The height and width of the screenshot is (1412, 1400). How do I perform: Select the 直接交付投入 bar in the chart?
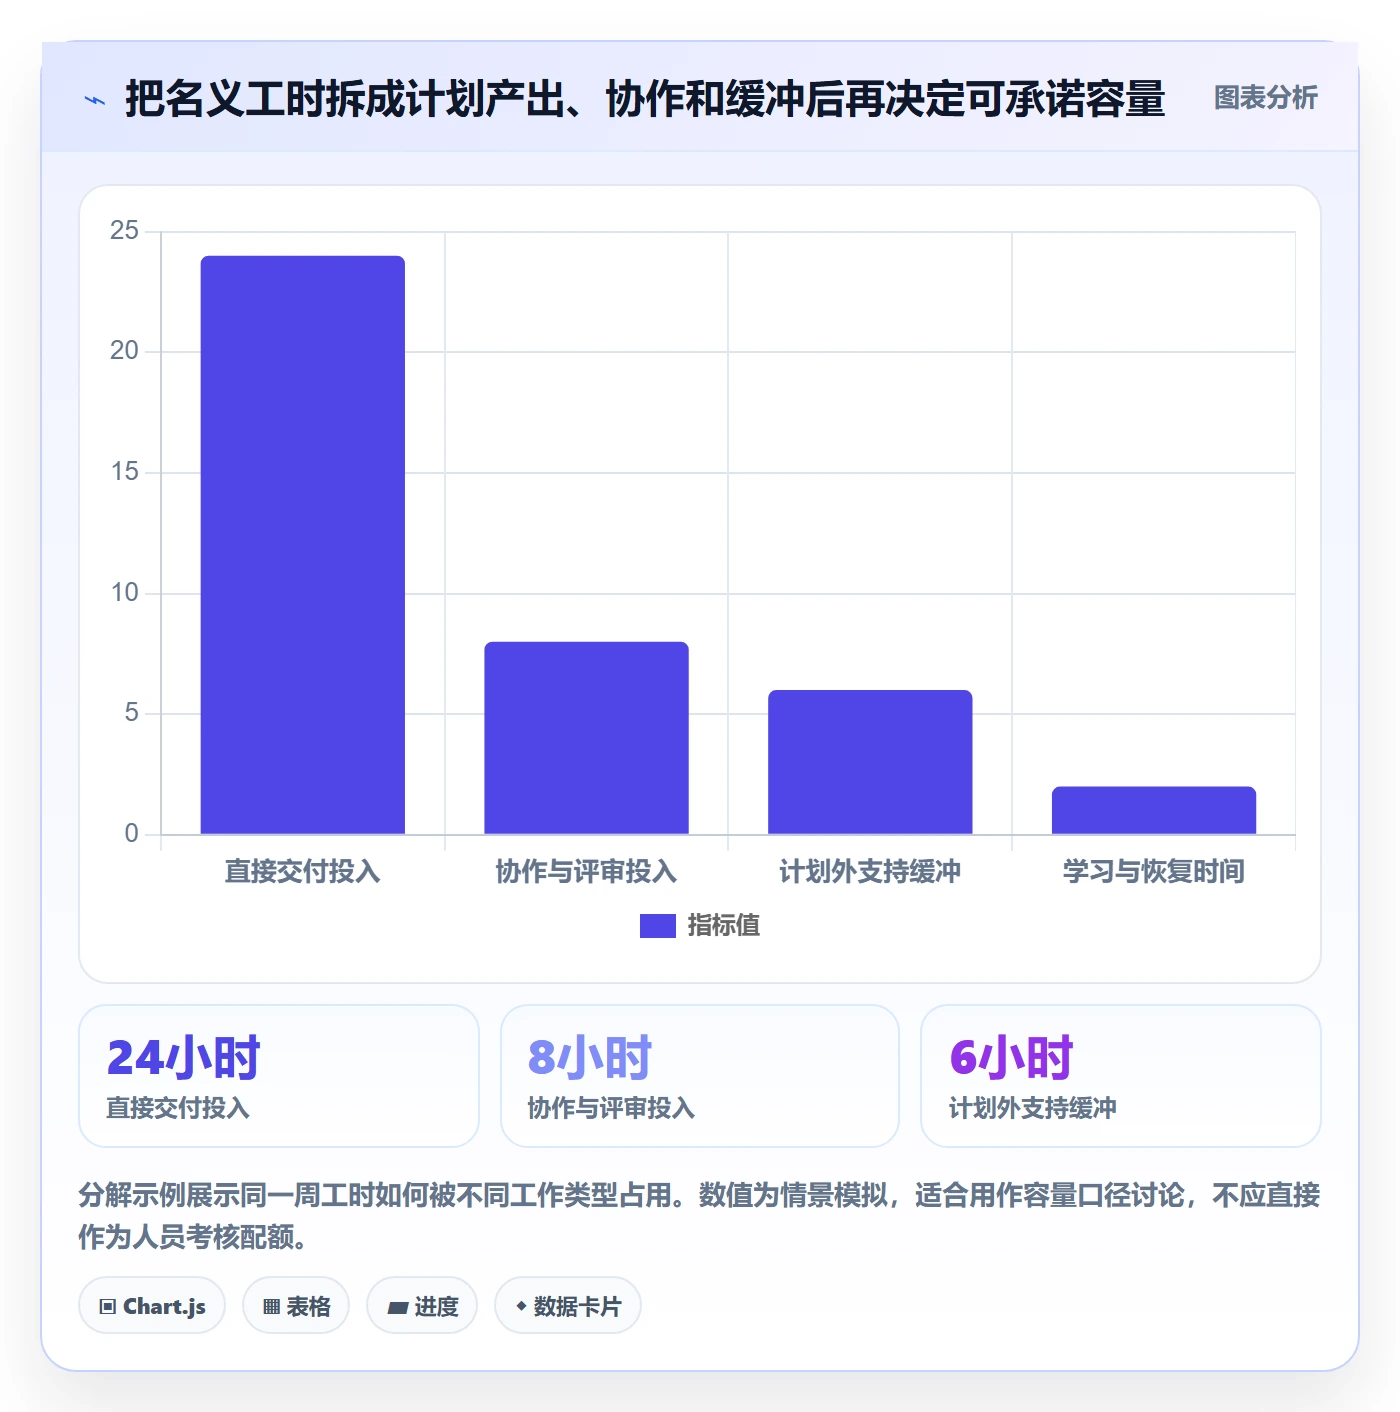pyautogui.click(x=303, y=545)
